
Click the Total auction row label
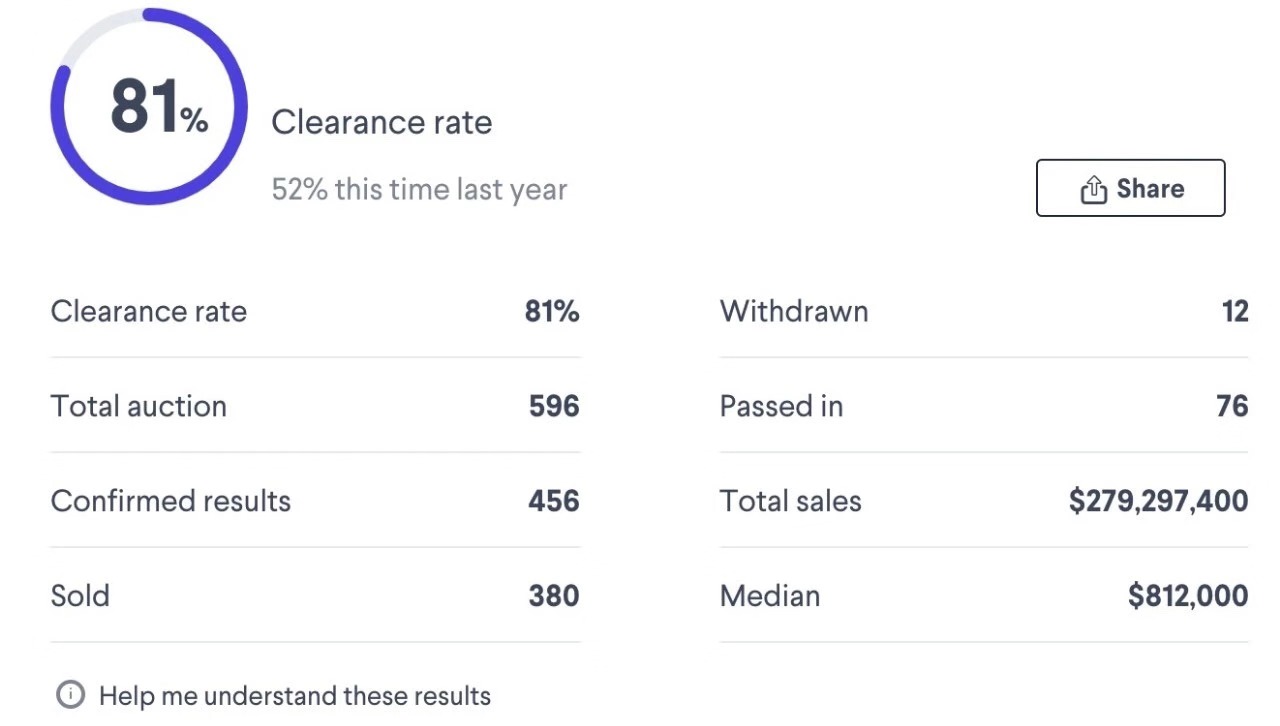click(x=139, y=406)
